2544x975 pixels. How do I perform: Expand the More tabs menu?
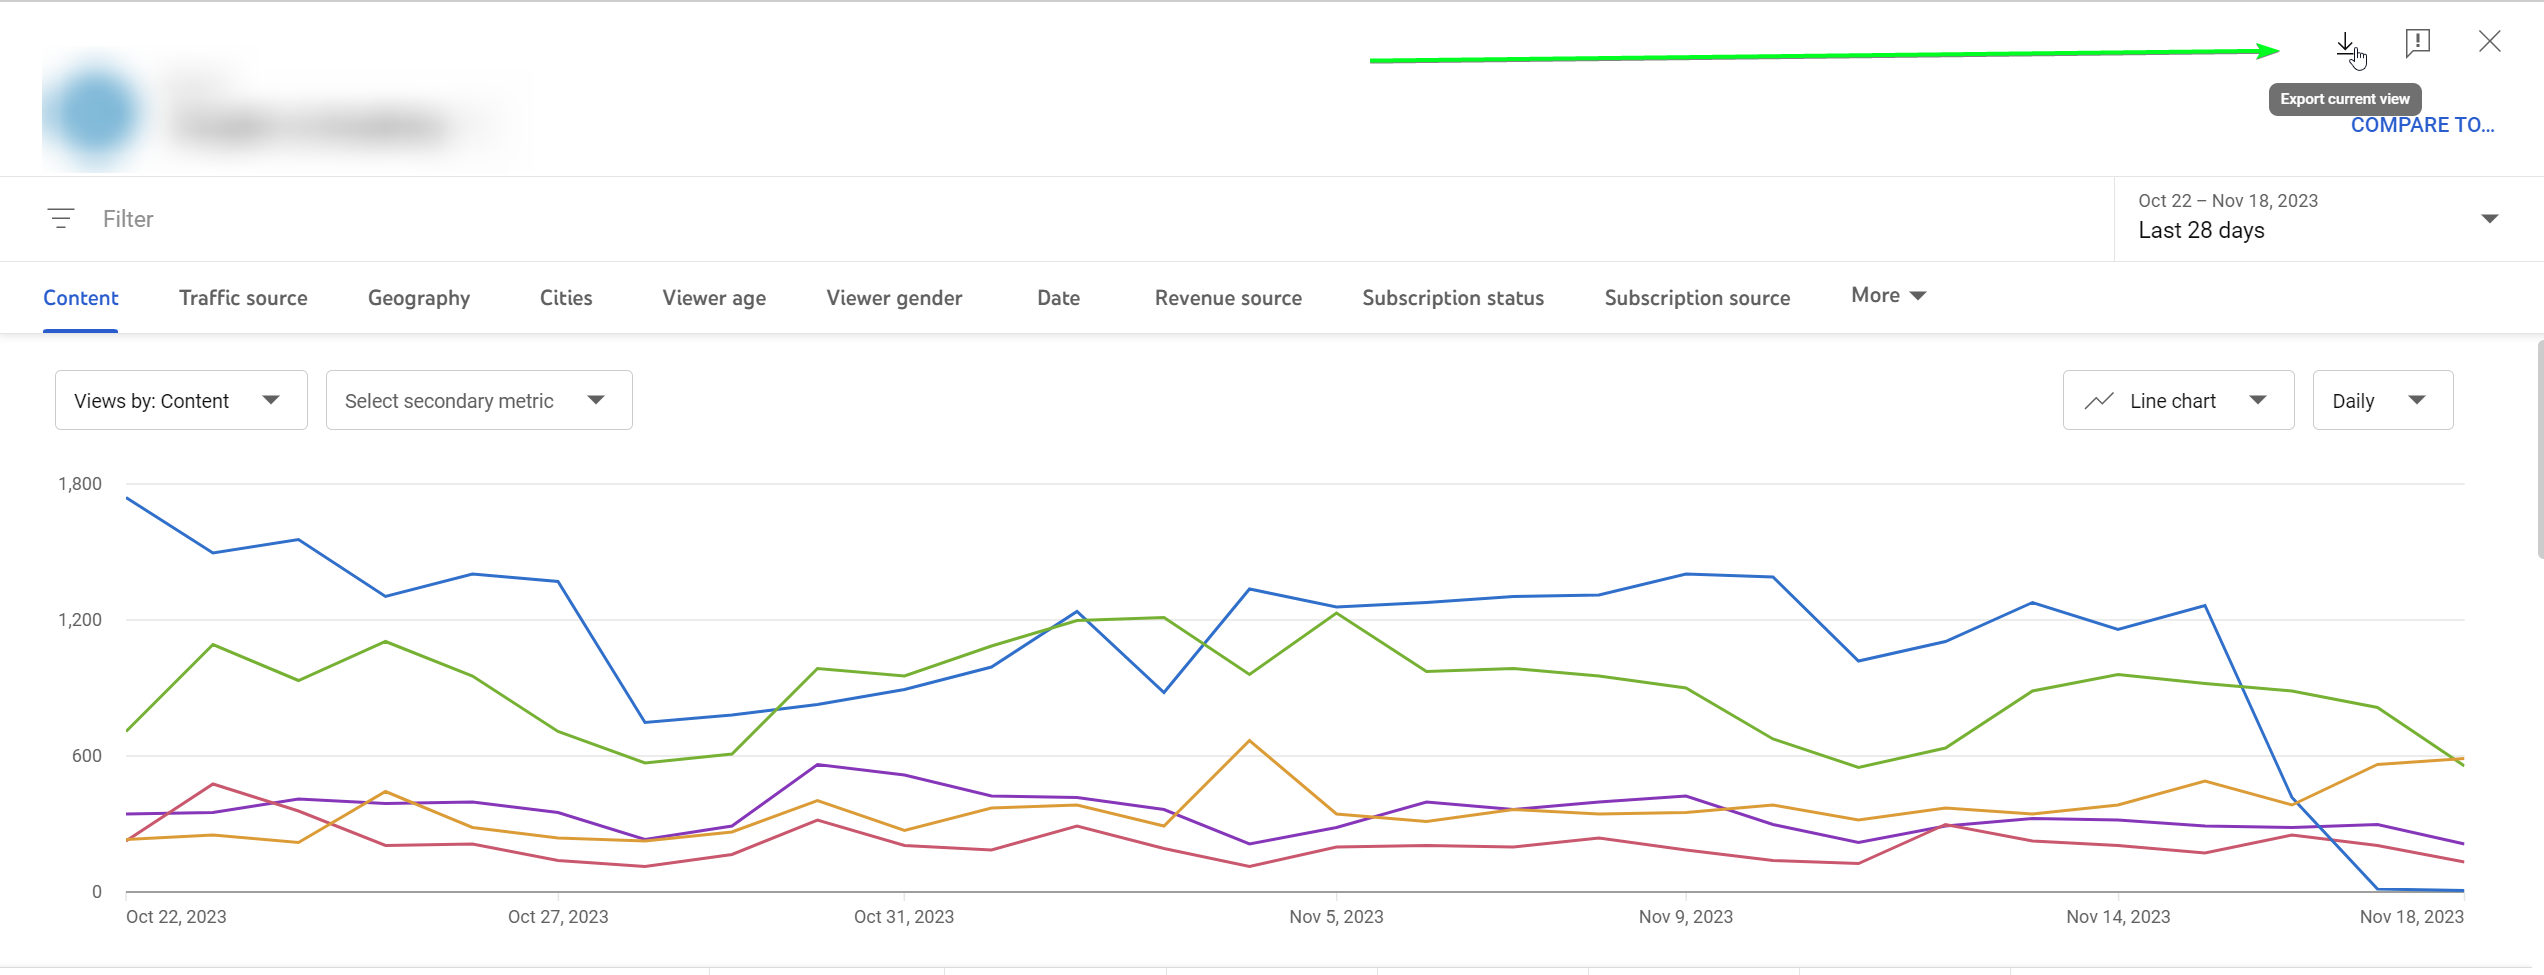click(1888, 295)
